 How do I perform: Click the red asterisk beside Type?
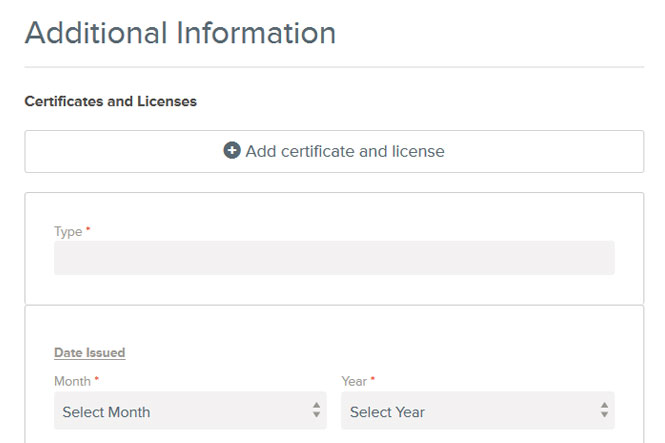(x=88, y=229)
